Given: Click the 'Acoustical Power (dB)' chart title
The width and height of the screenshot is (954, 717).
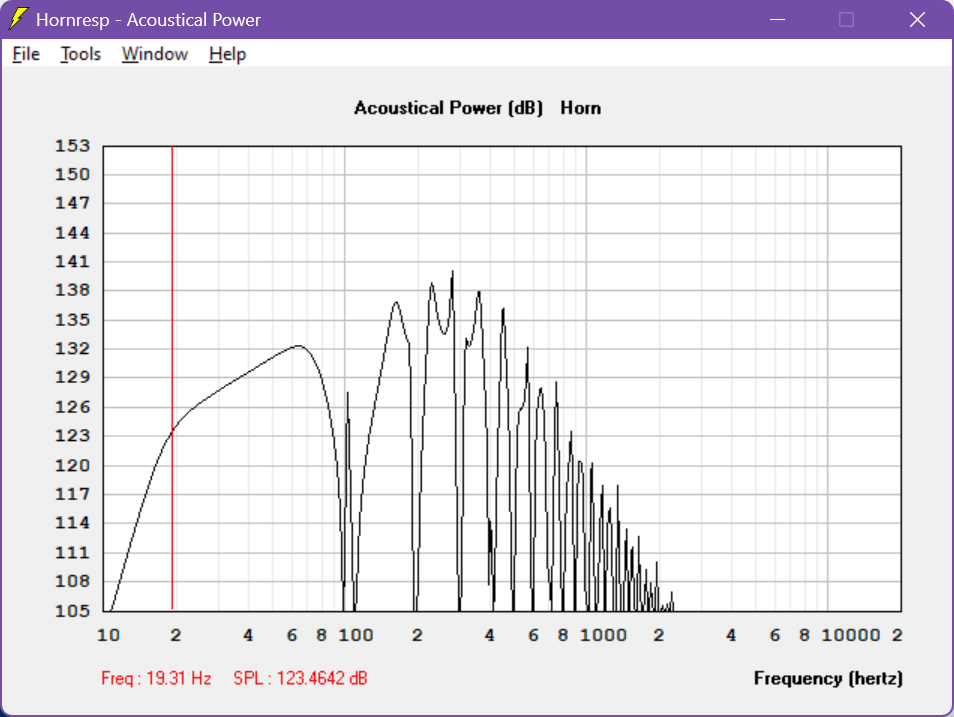Looking at the screenshot, I should pos(448,108).
